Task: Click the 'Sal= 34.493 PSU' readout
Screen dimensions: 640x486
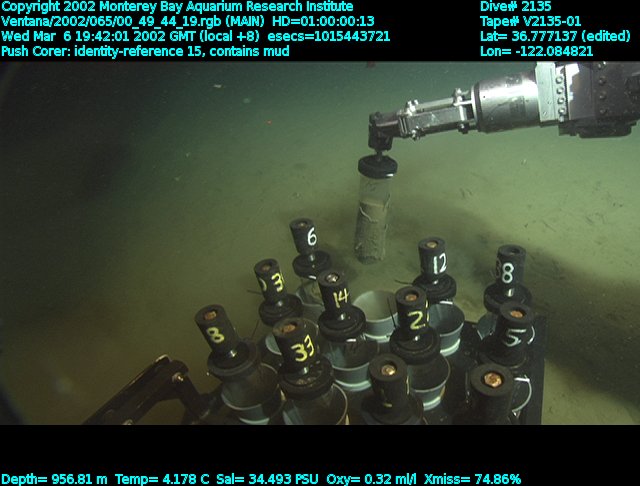Action: [268, 479]
